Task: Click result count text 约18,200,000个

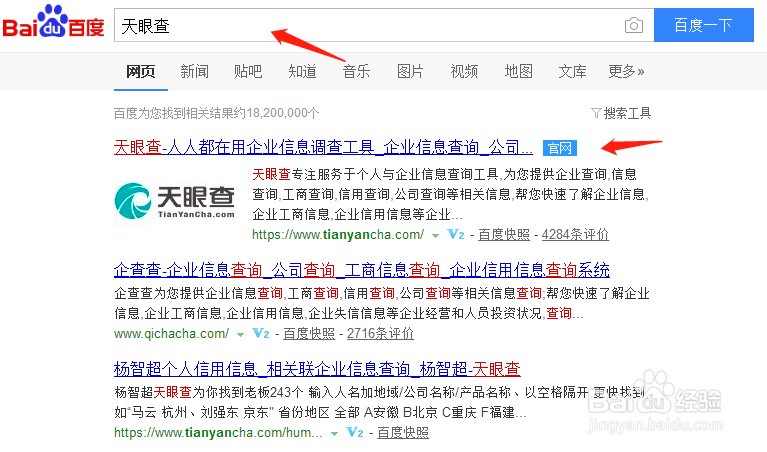Action: pos(276,113)
